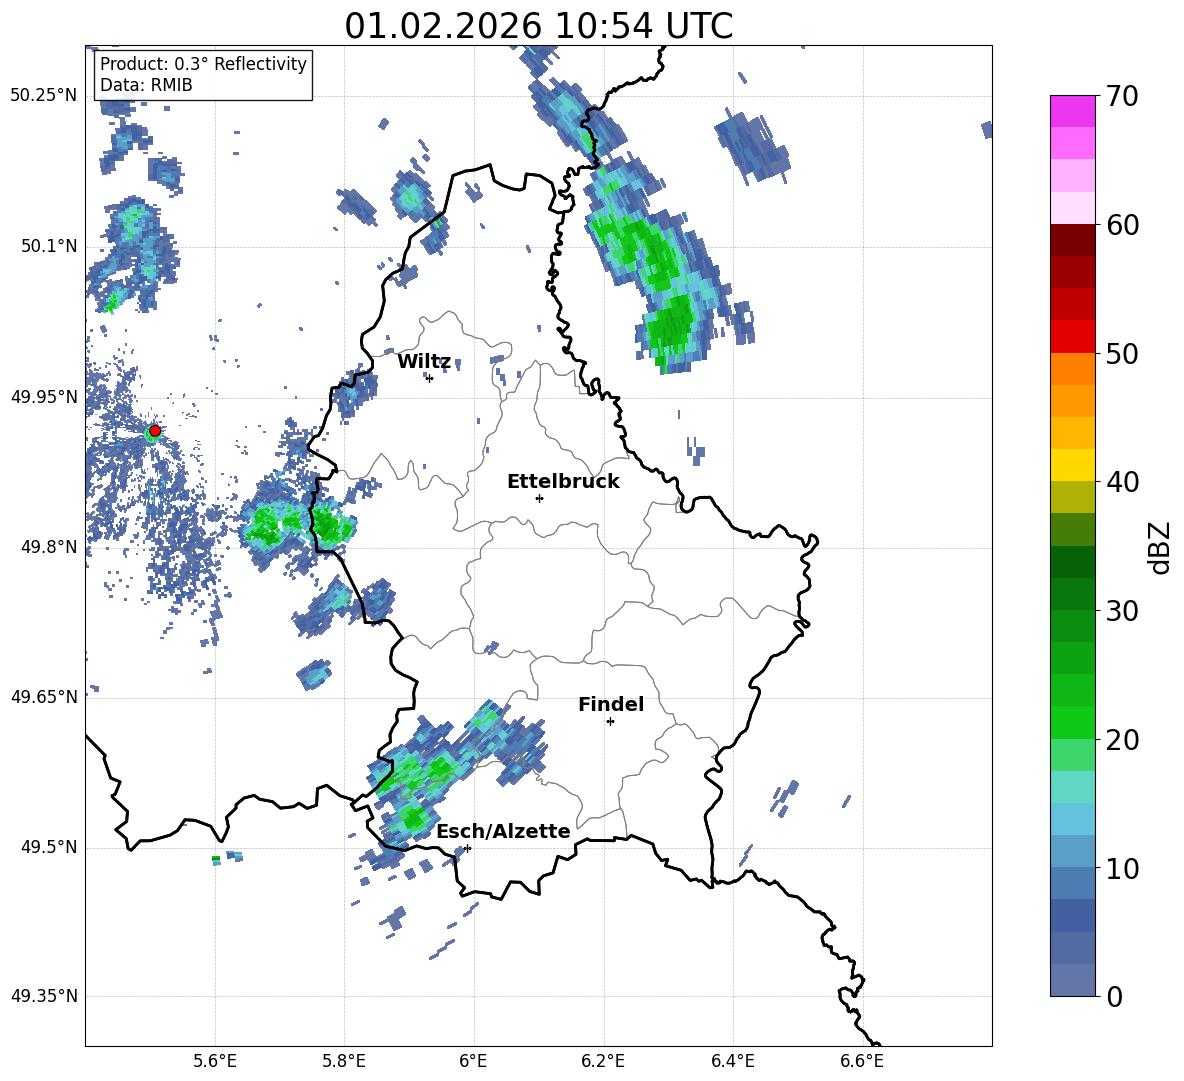
Task: Click the yellow colorbar segment near 40
Action: click(1073, 466)
